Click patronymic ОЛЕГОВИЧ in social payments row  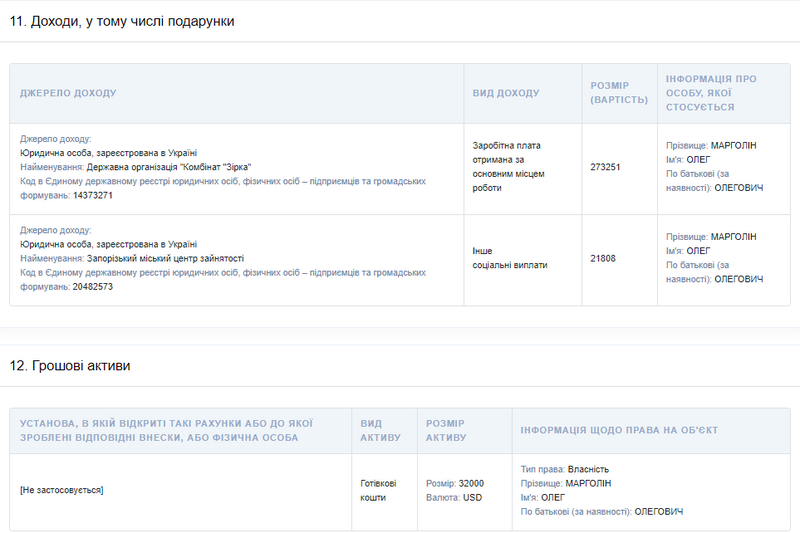739,279
